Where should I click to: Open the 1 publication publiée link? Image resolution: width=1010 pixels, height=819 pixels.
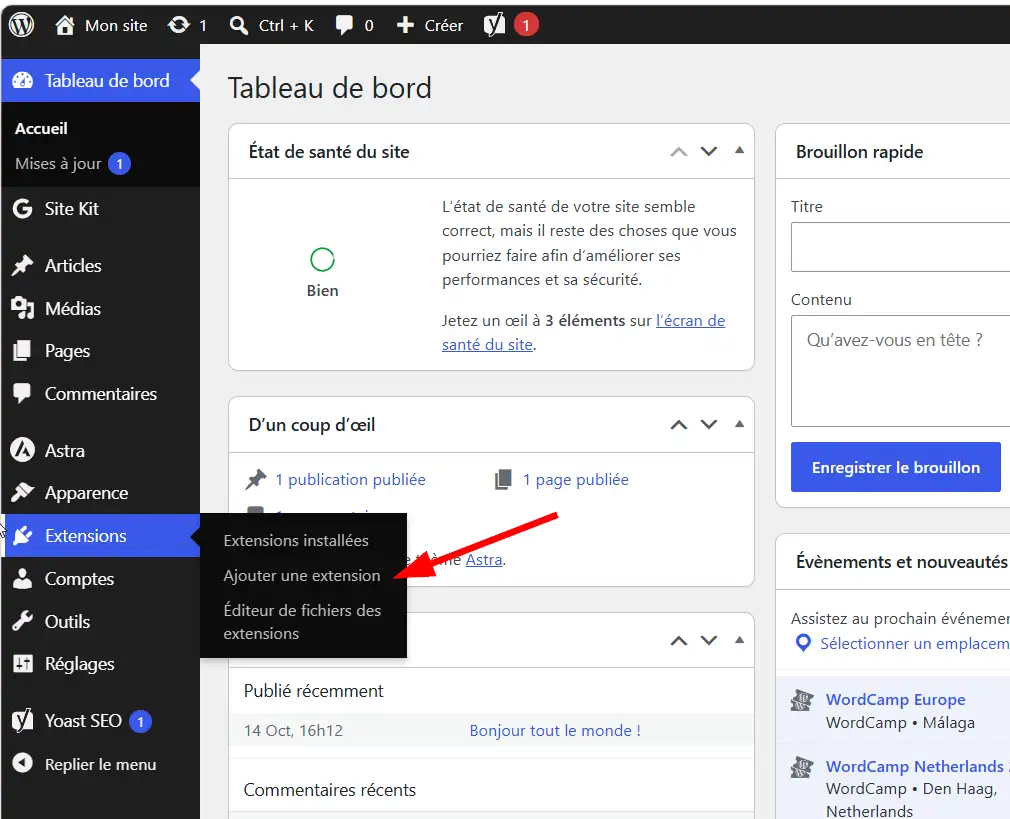(x=350, y=479)
